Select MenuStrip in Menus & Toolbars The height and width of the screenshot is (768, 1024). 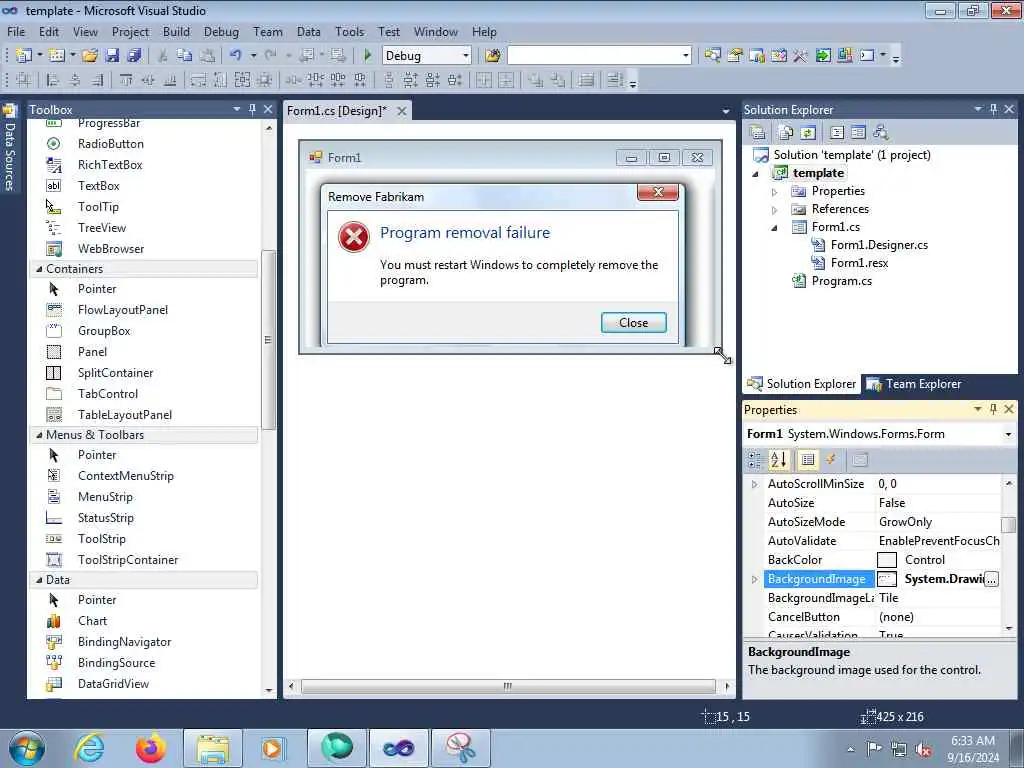[x=105, y=496]
